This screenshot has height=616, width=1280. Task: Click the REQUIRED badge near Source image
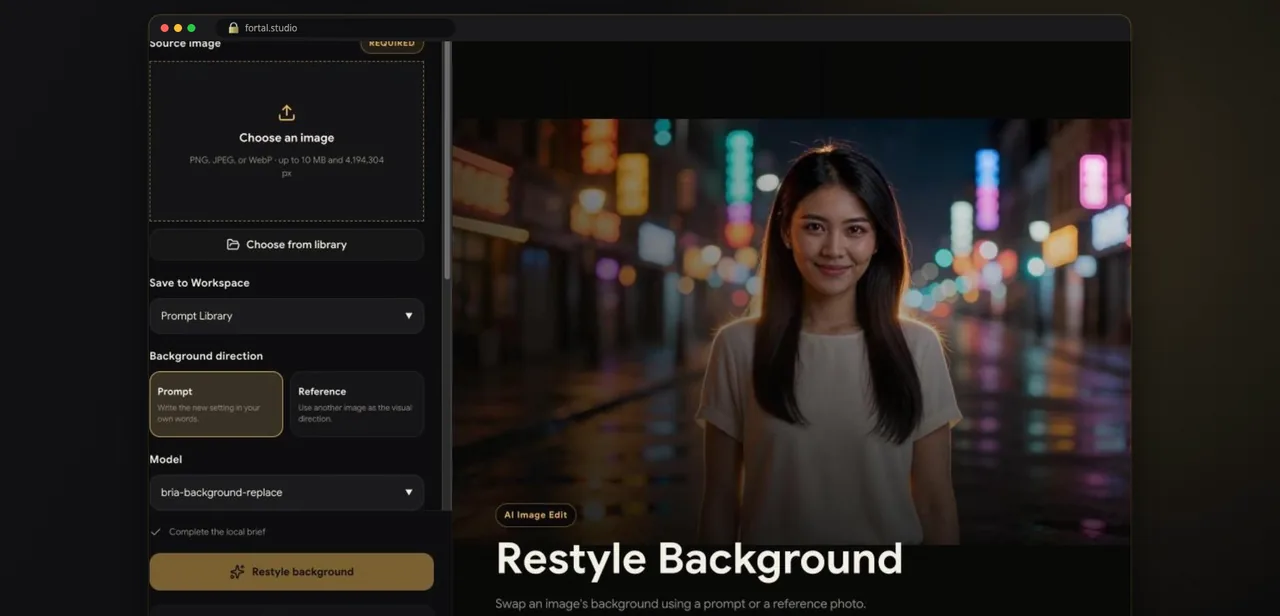(392, 43)
